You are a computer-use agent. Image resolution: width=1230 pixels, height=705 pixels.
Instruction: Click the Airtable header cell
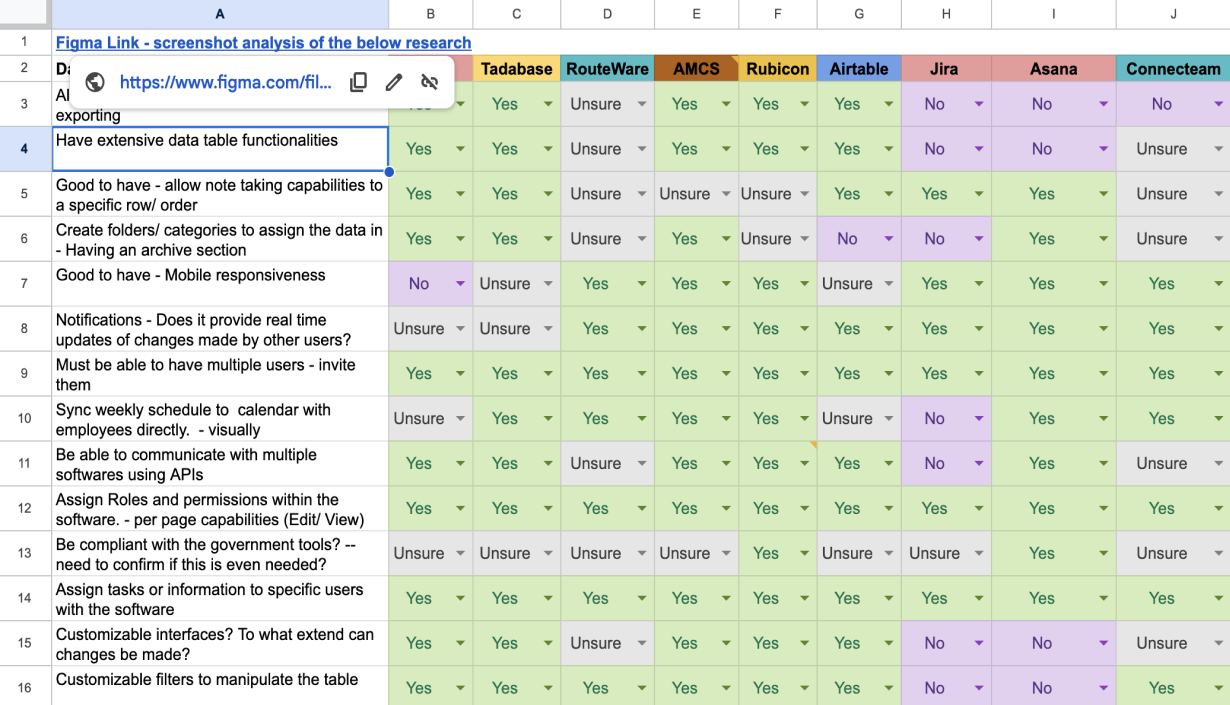pyautogui.click(x=858, y=69)
